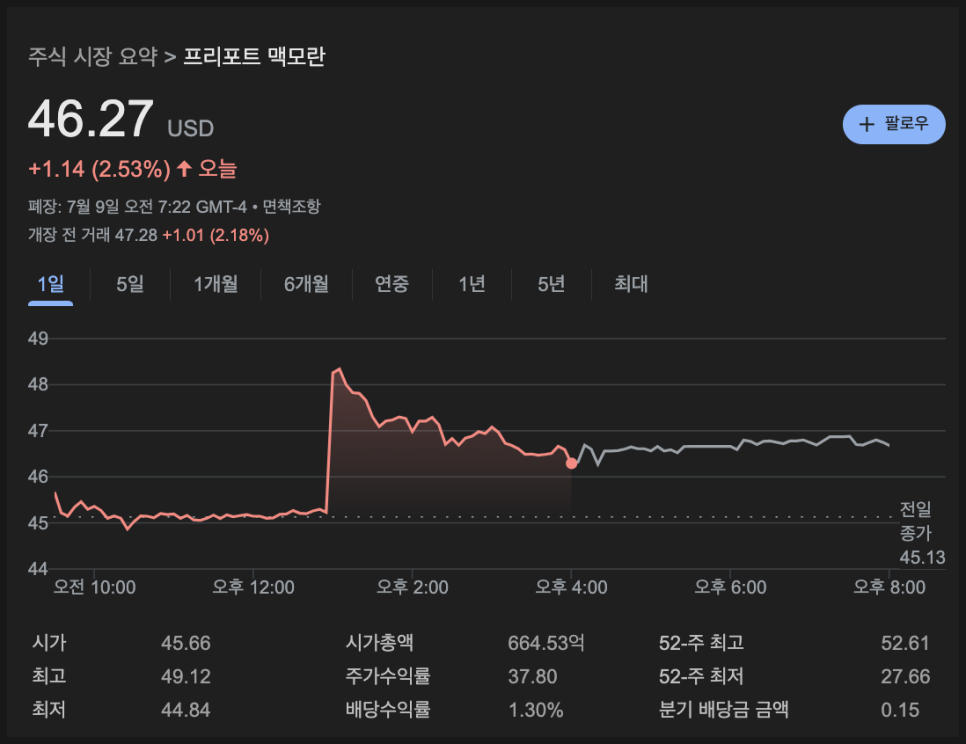Click the 오후 2:00 time axis label
Viewport: 966px width, 744px height.
(412, 587)
